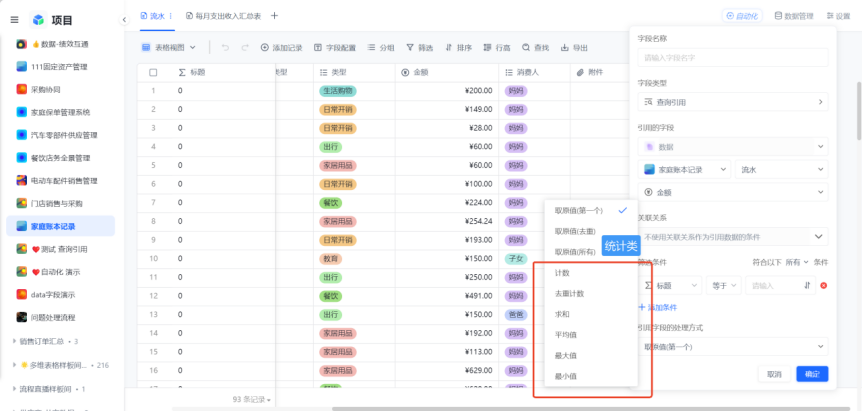This screenshot has height=411, width=862.
Task: Choose 求和 from the popup list
Action: (591, 314)
